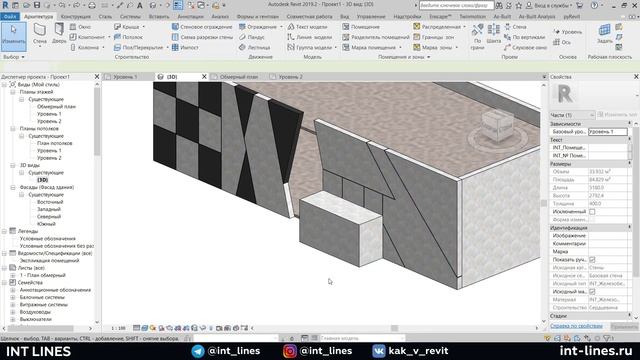
Task: Click the Задать work plane tool
Action: point(604,33)
